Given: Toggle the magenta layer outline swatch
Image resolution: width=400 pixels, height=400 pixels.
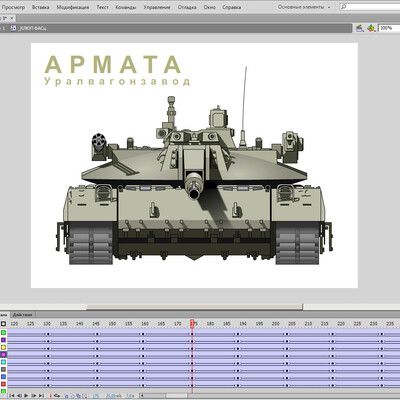Looking at the screenshot, I should pos(3,355).
